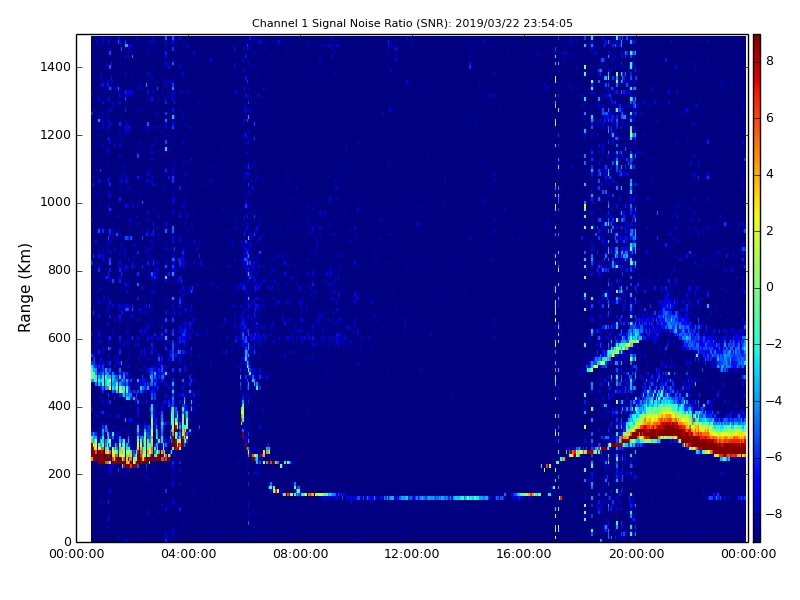
Task: Click the 04:00:00 time tick label
Action: click(x=189, y=554)
